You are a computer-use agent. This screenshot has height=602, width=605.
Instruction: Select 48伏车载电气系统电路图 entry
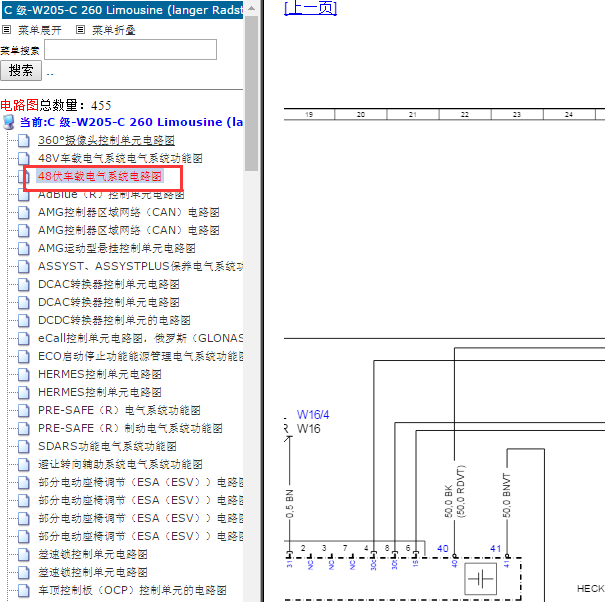tap(100, 176)
